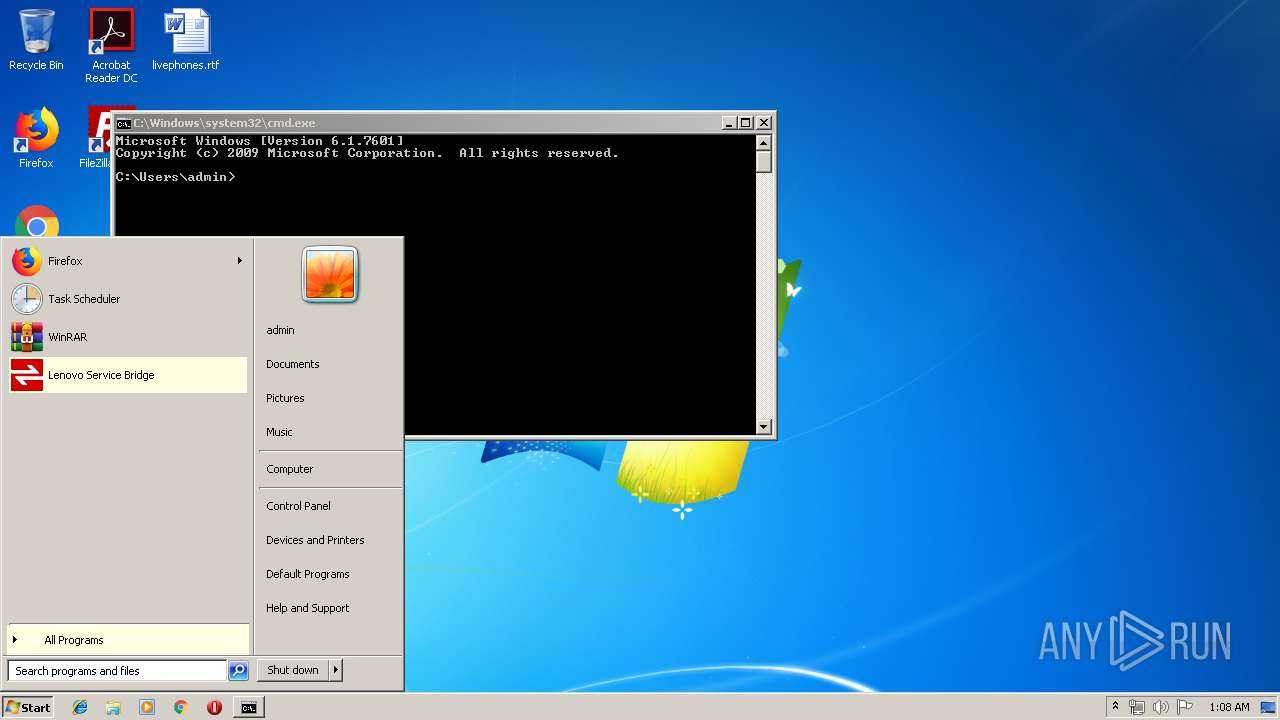Open Devices and Printers
Viewport: 1280px width, 720px height.
coord(315,540)
